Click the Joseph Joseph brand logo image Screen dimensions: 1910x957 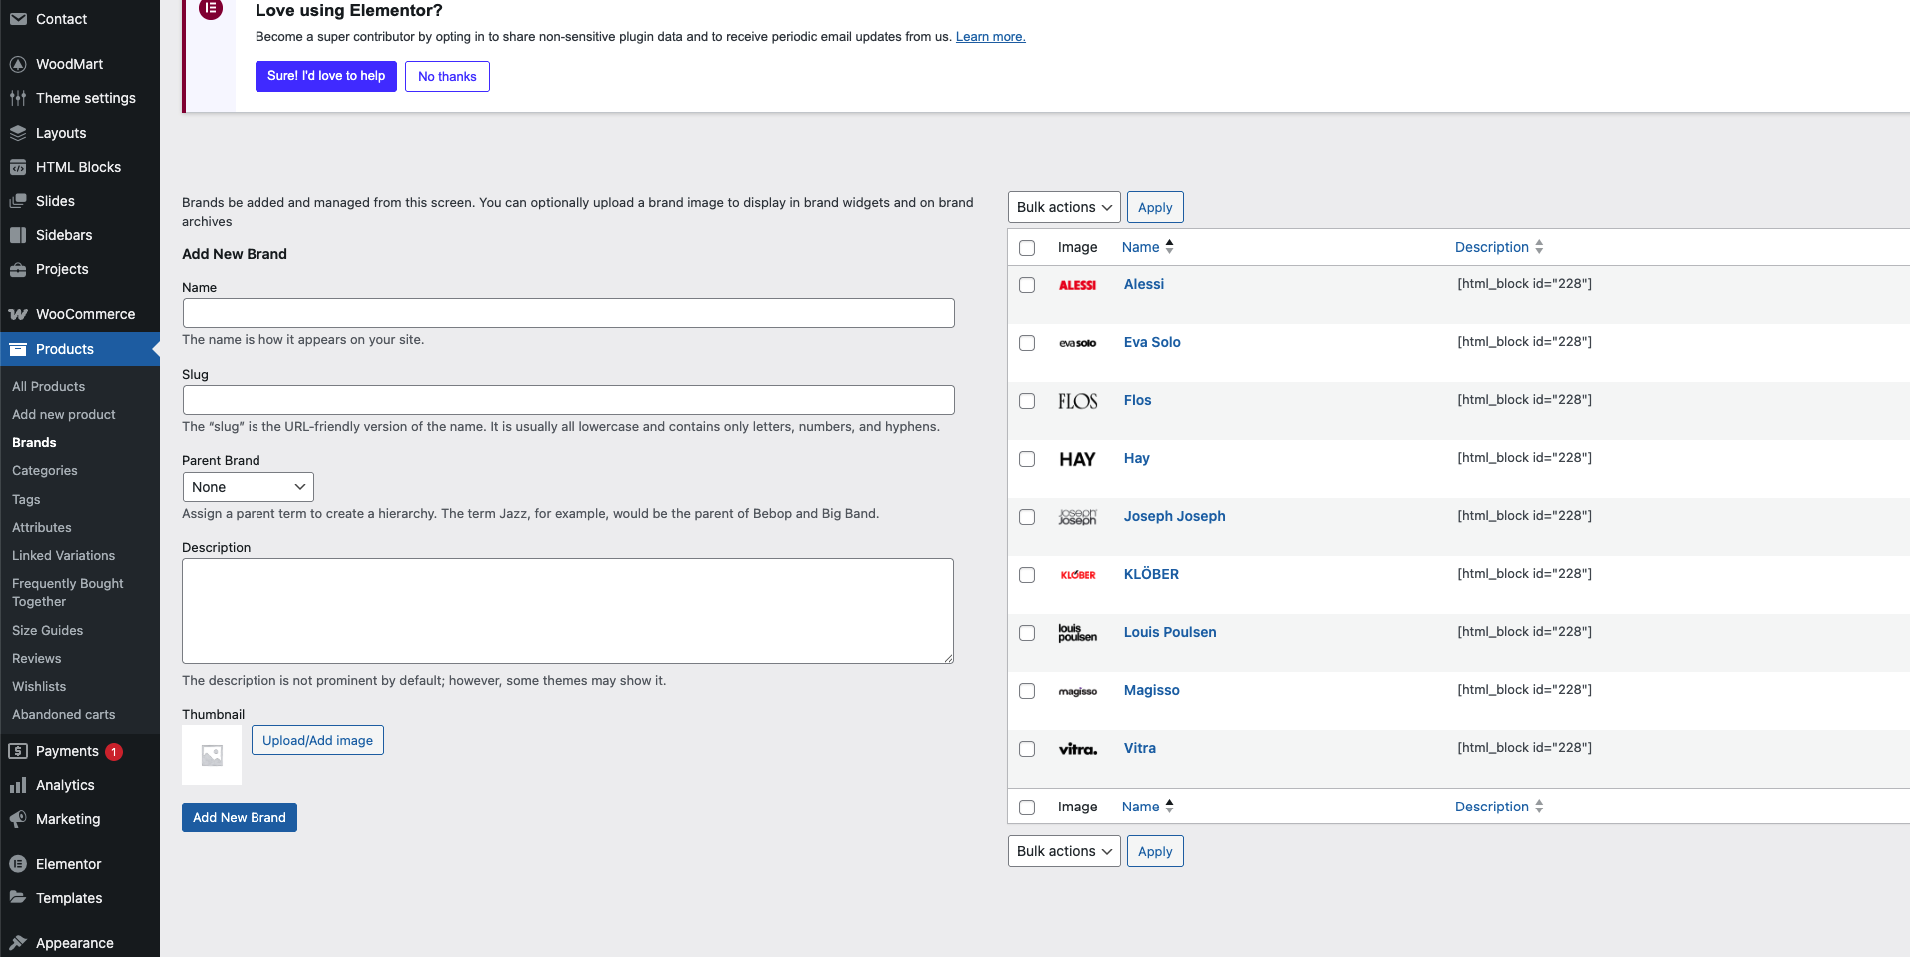coord(1078,517)
